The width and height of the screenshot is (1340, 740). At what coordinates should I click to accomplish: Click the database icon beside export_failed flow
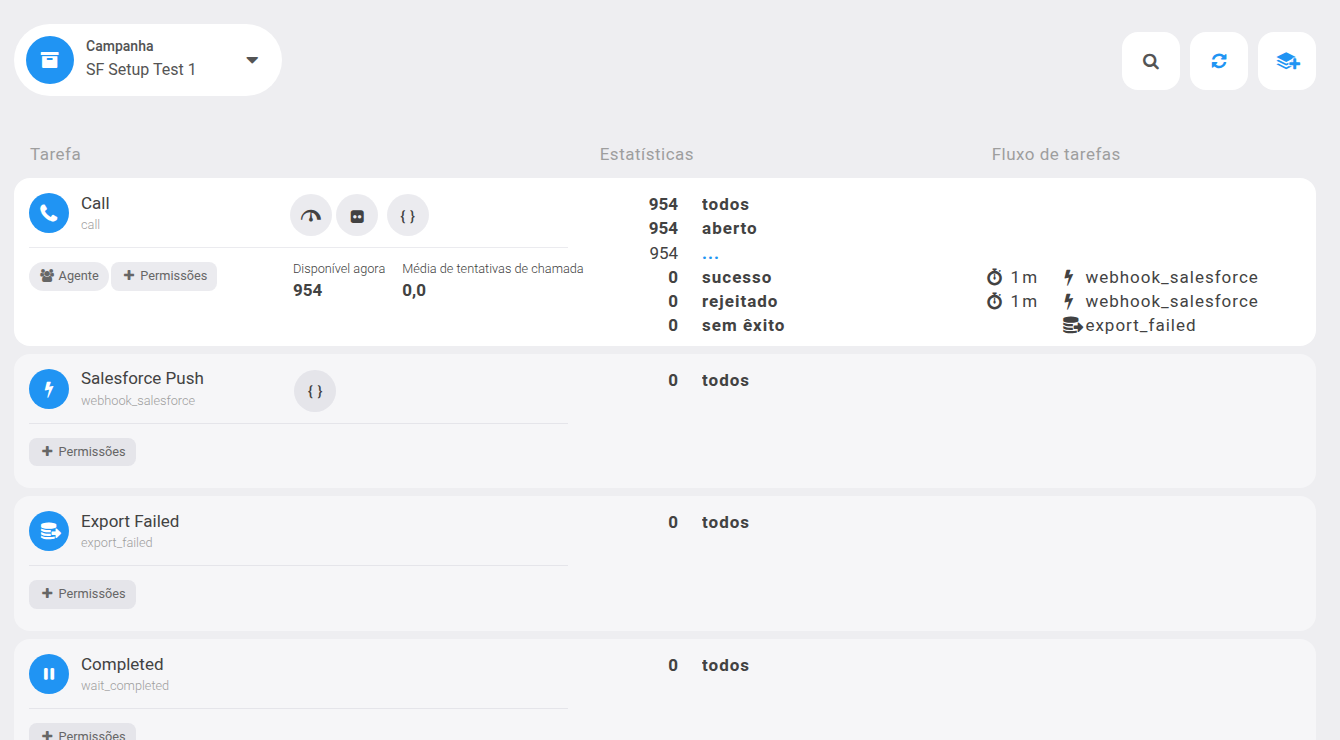point(1073,325)
